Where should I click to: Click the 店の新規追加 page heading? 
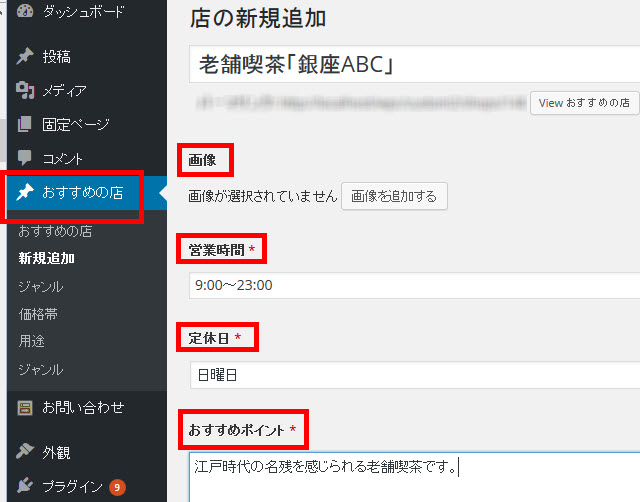point(258,19)
